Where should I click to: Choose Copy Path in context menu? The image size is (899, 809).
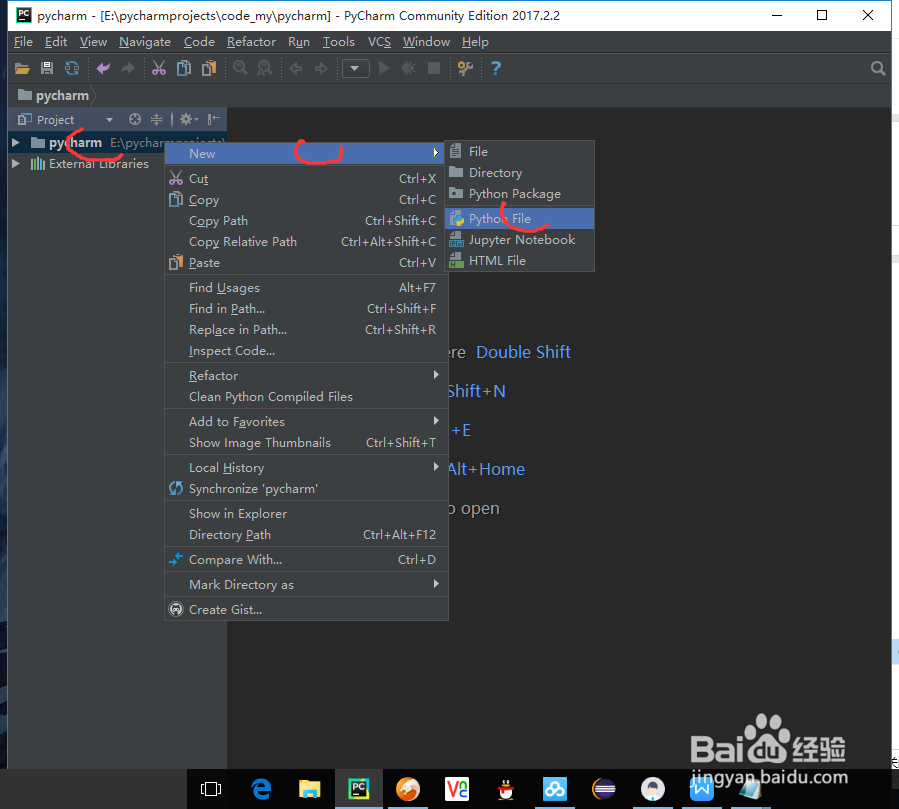click(x=306, y=221)
